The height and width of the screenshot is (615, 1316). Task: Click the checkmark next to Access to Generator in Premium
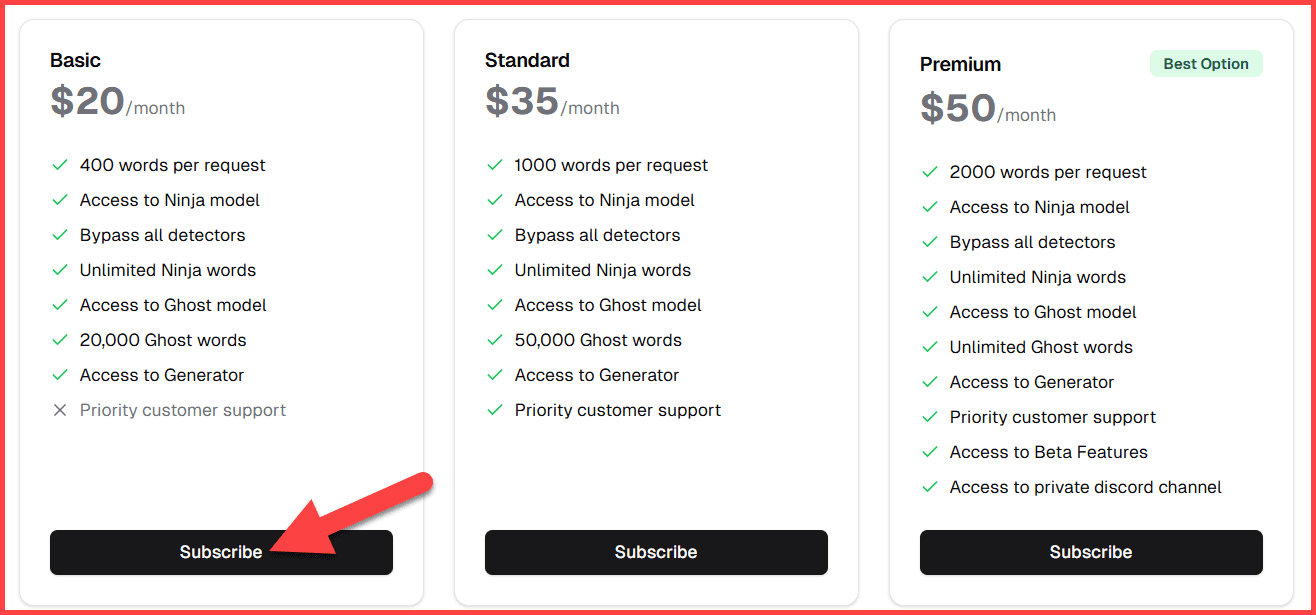click(930, 382)
